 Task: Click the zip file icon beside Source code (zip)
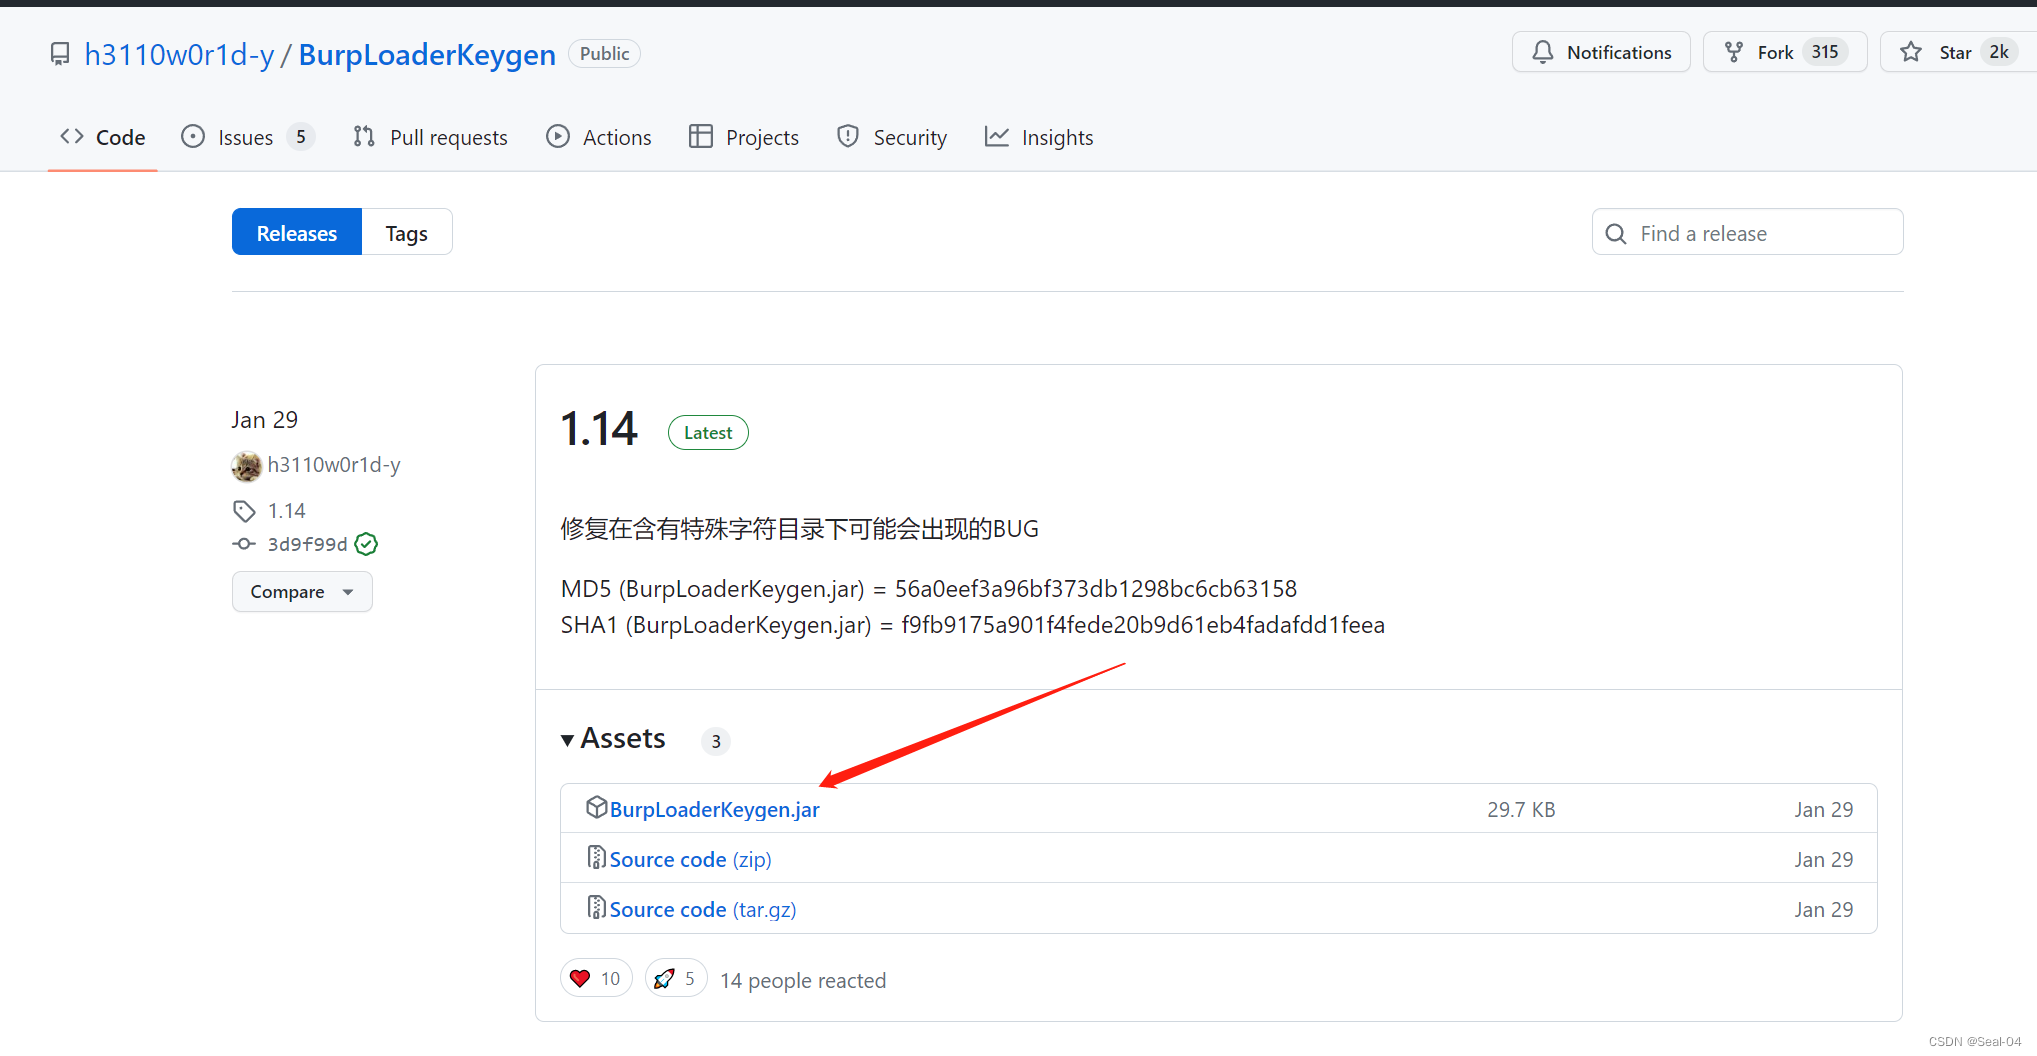tap(596, 857)
